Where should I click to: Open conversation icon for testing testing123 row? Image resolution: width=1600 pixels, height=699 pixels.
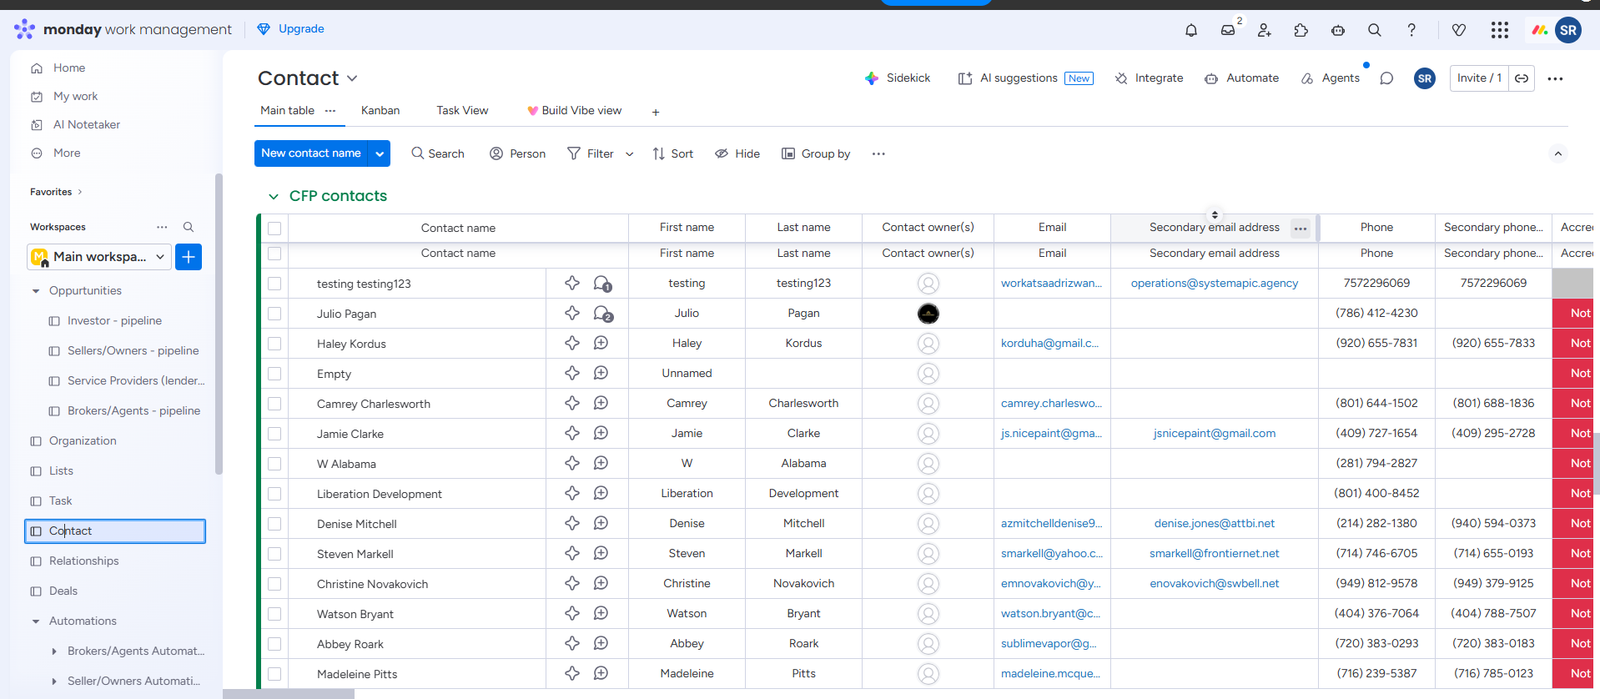click(602, 284)
